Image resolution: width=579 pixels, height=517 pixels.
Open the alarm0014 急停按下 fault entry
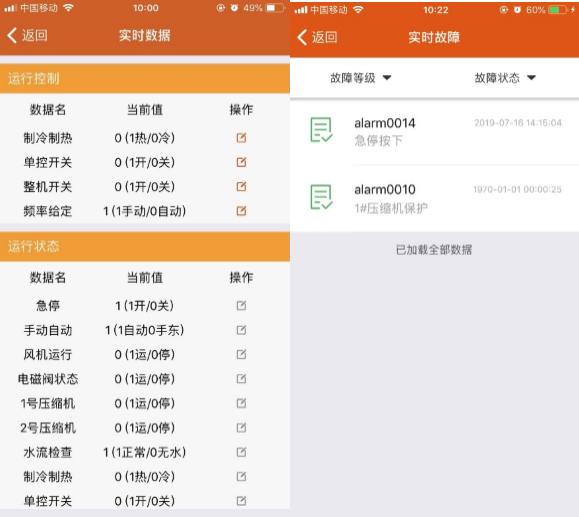pos(434,131)
